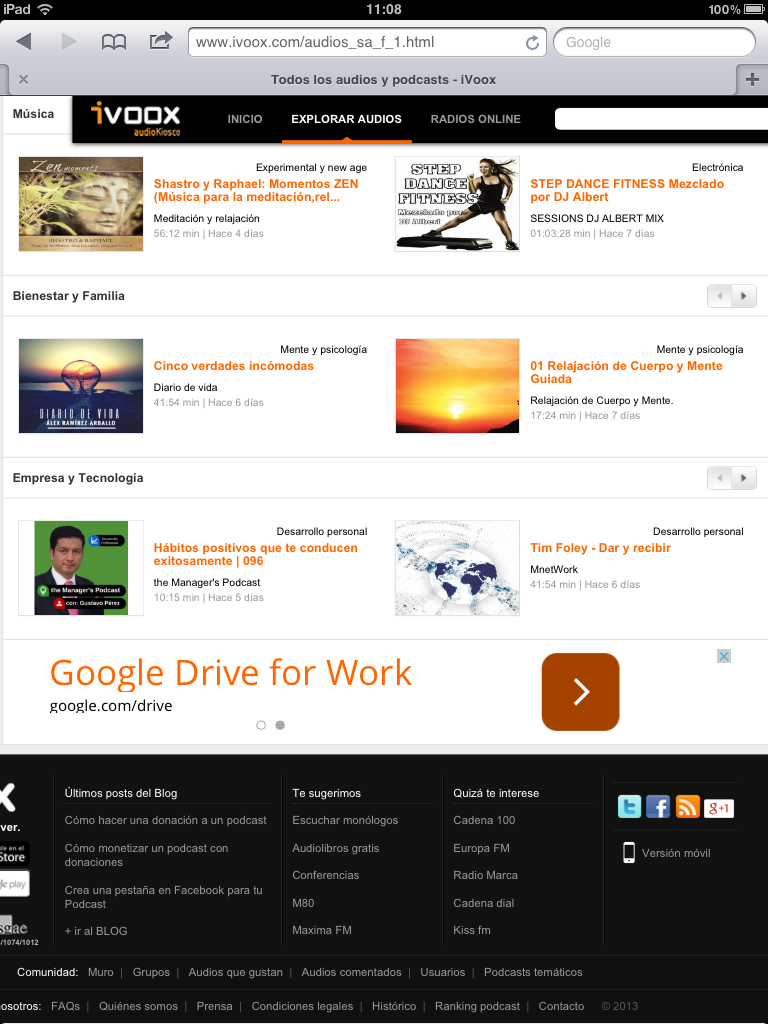Open the Safari share icon

pyautogui.click(x=161, y=40)
